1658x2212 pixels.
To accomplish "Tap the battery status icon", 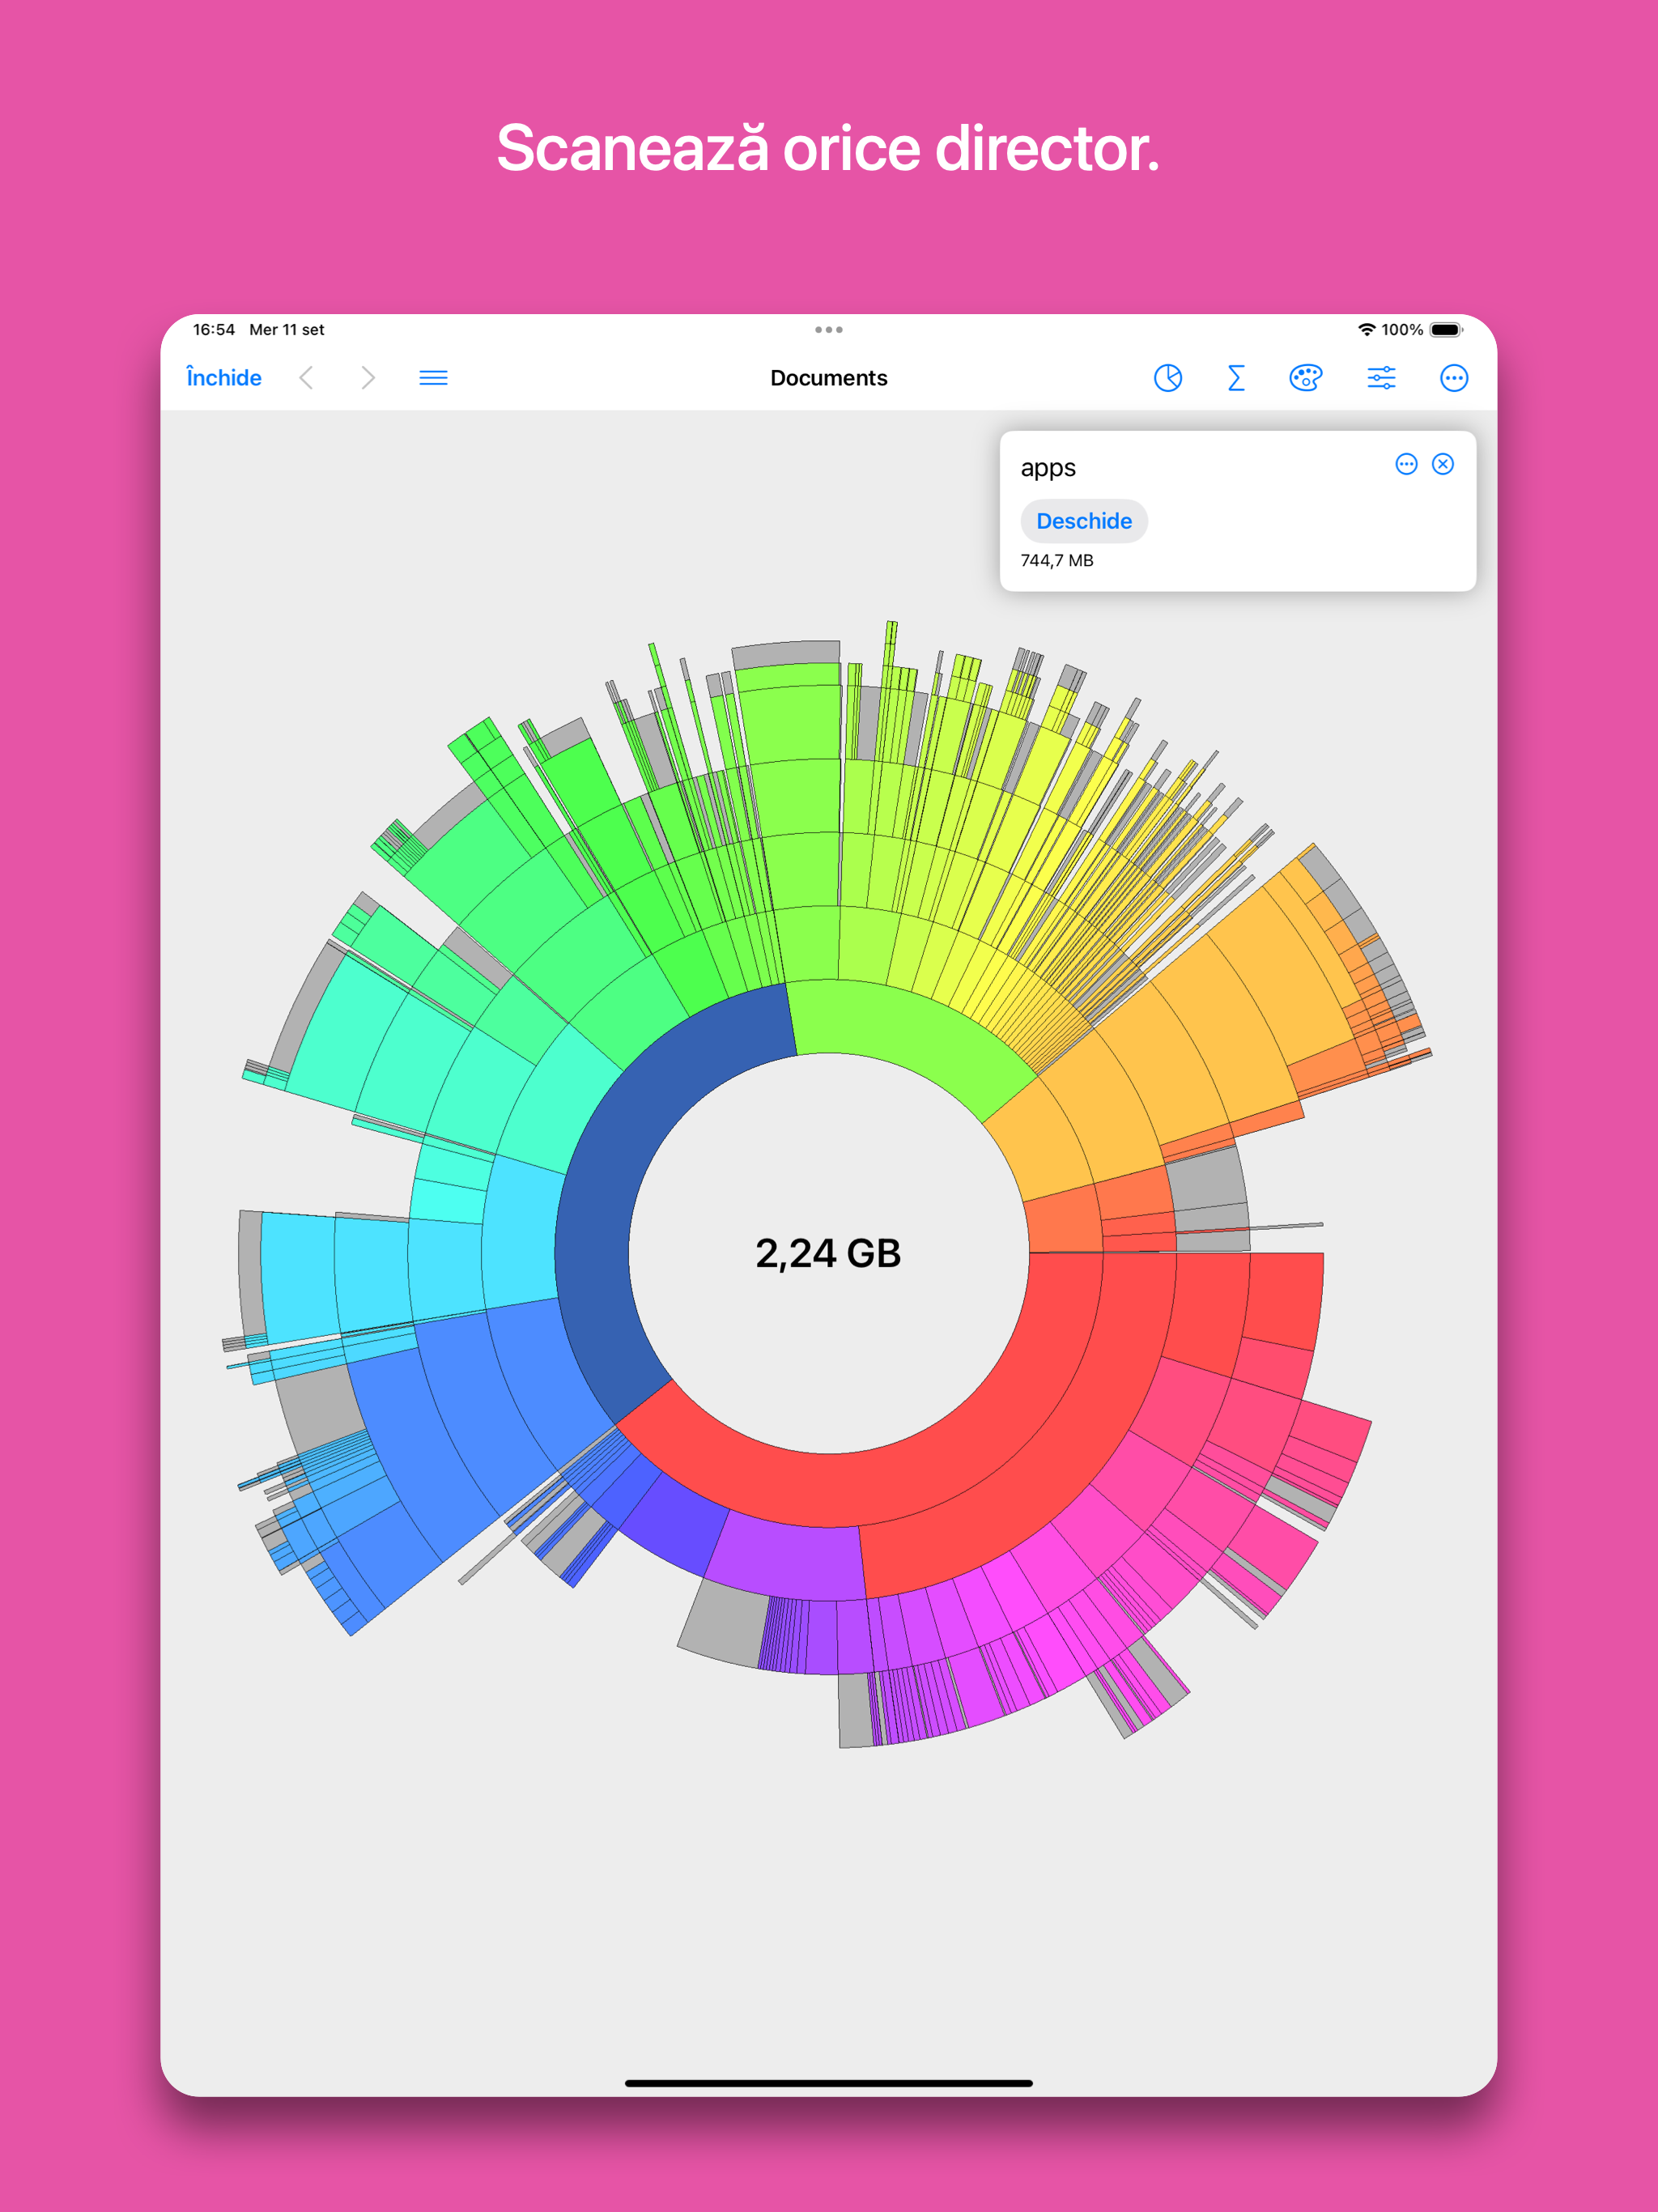I will 1446,330.
